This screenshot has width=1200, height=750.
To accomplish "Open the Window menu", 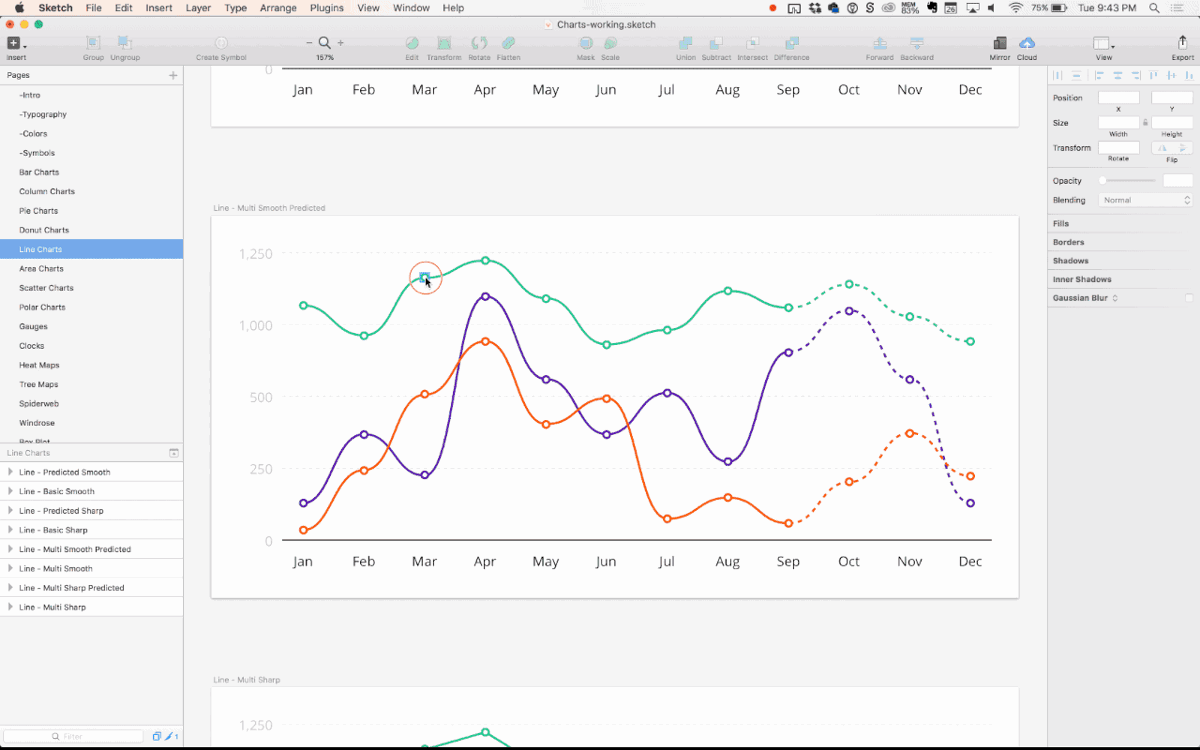I will 411,8.
